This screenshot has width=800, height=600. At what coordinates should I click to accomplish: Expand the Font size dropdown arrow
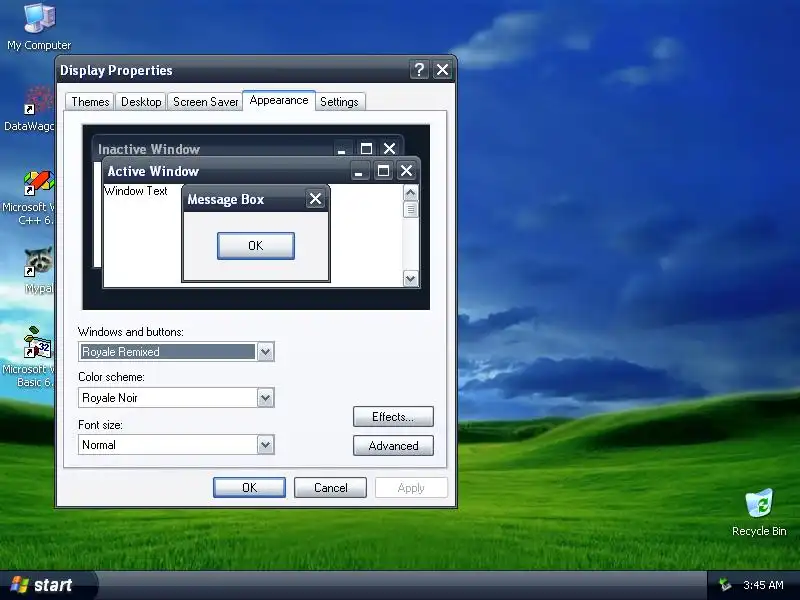[x=265, y=444]
